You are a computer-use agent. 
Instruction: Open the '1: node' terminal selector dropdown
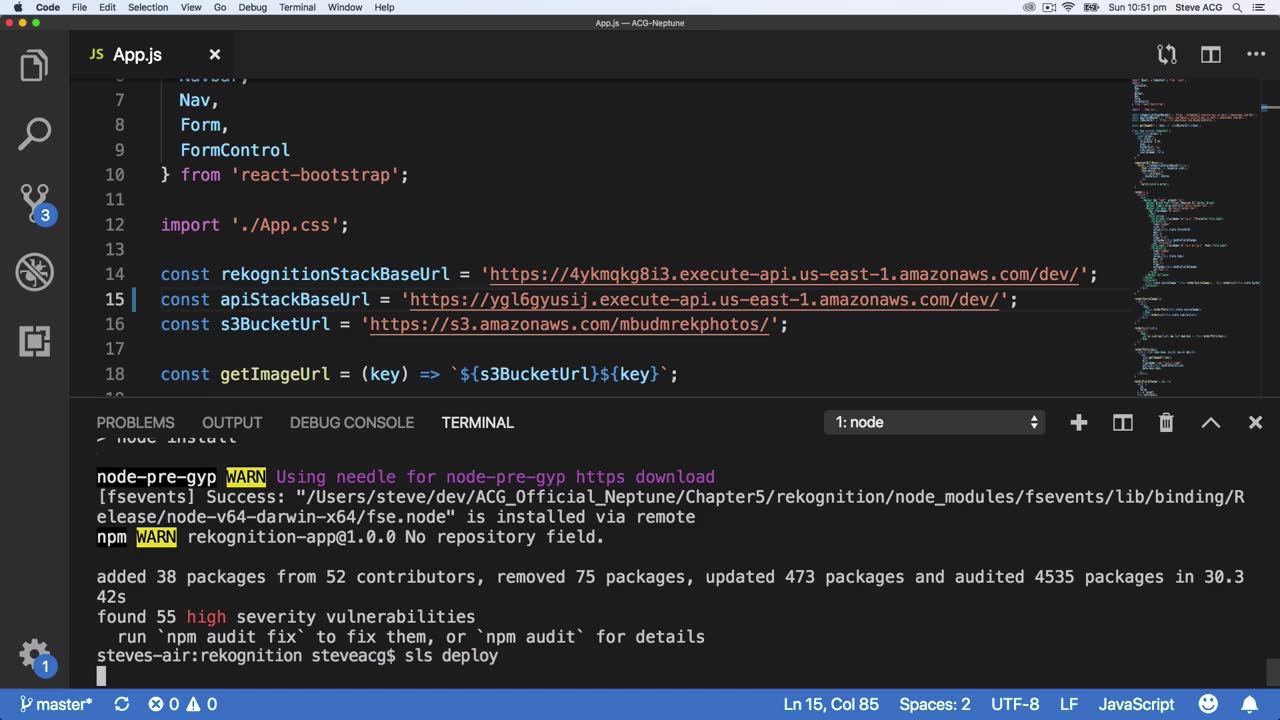(x=935, y=423)
